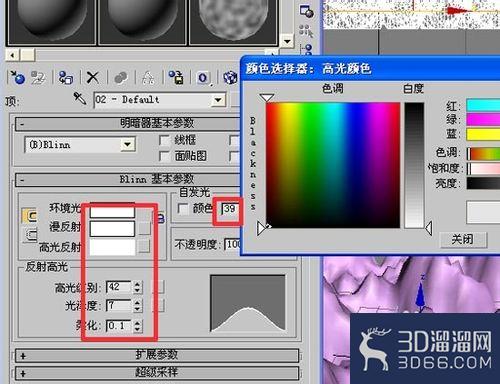
Task: Click the lock icon beside 环境光
Action: tap(30, 216)
